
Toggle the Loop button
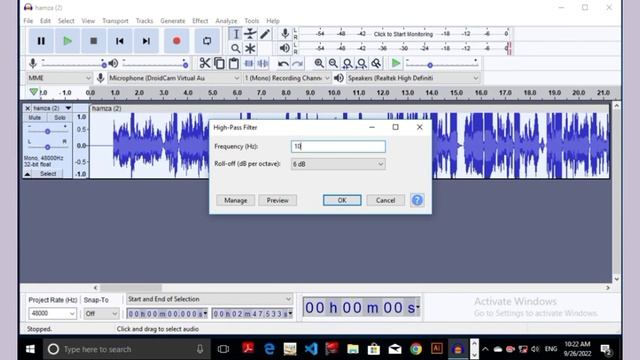pyautogui.click(x=207, y=41)
